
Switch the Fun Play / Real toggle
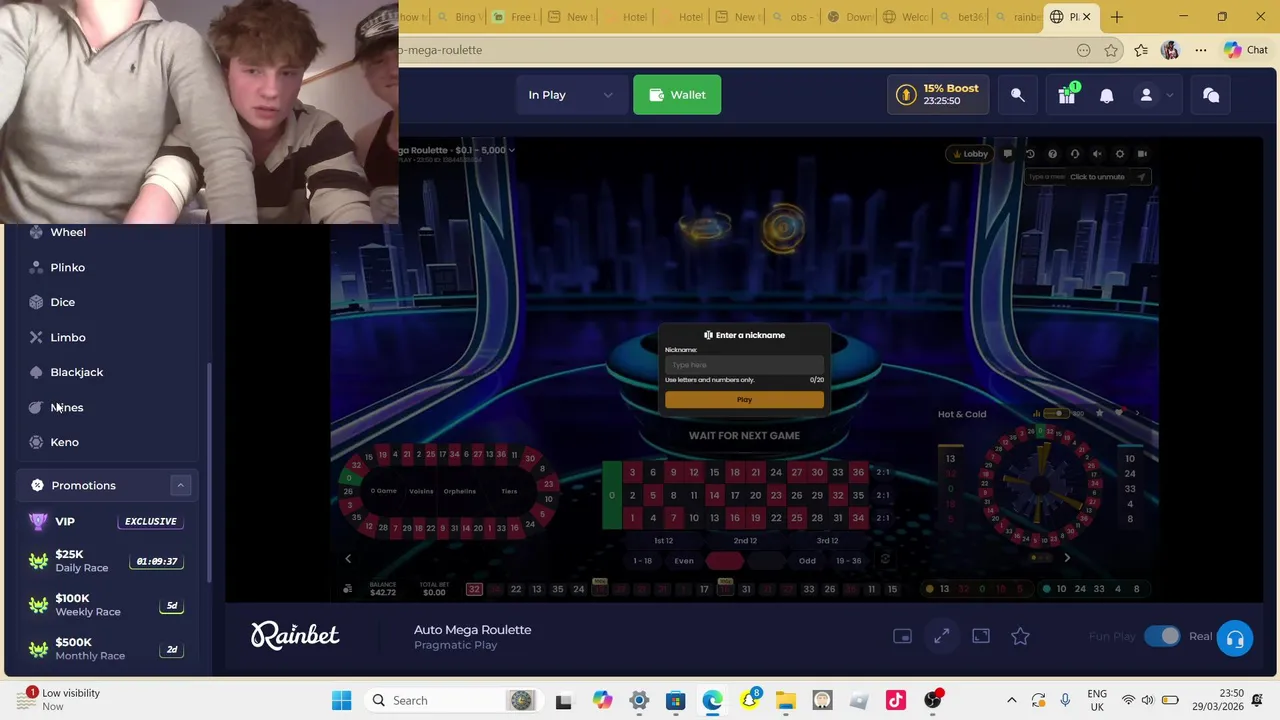[x=1162, y=636]
